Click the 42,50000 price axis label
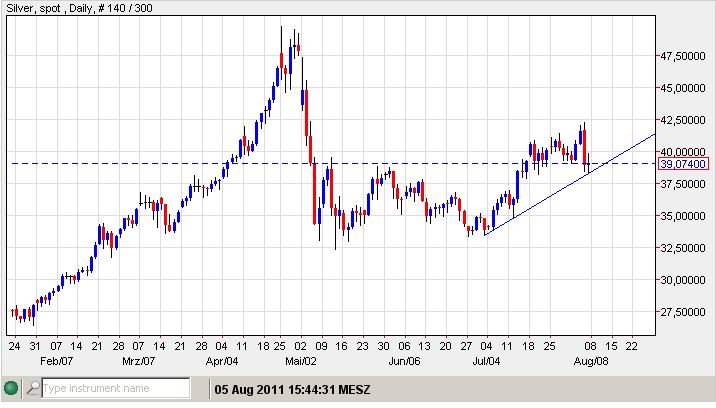716x408 pixels. [x=683, y=120]
